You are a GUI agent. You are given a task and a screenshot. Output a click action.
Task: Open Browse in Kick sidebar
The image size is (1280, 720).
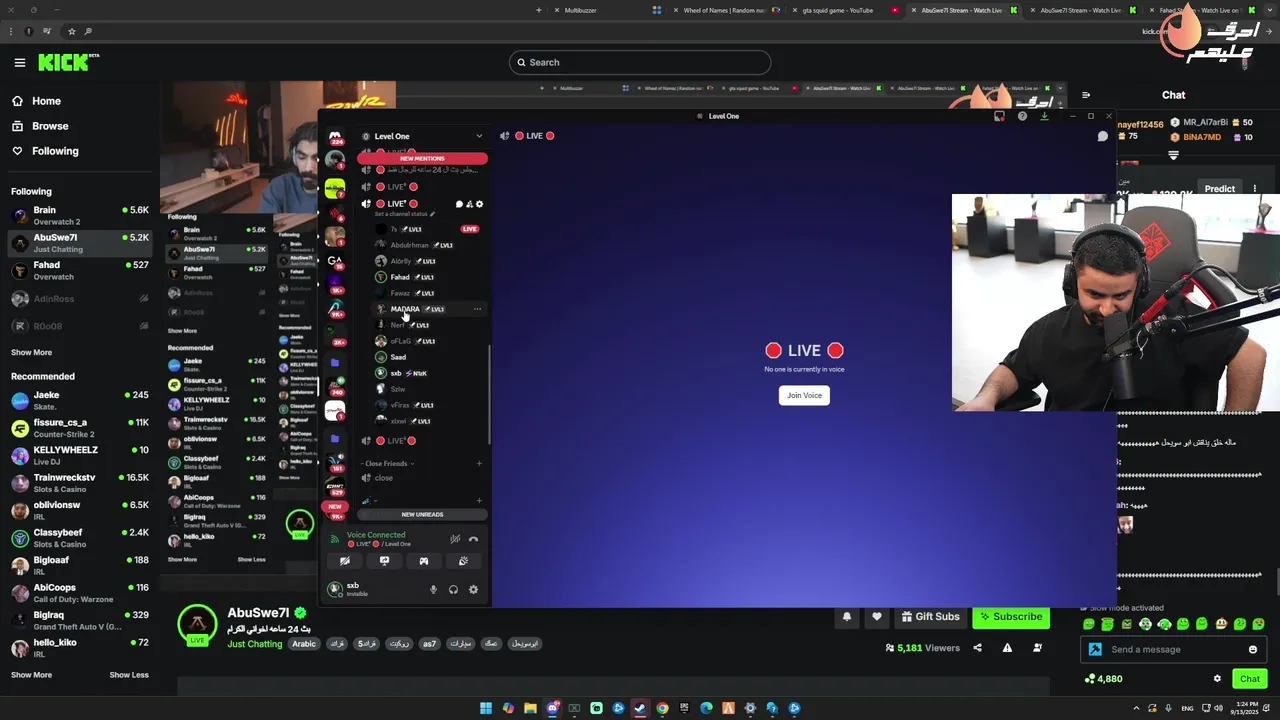point(40,126)
